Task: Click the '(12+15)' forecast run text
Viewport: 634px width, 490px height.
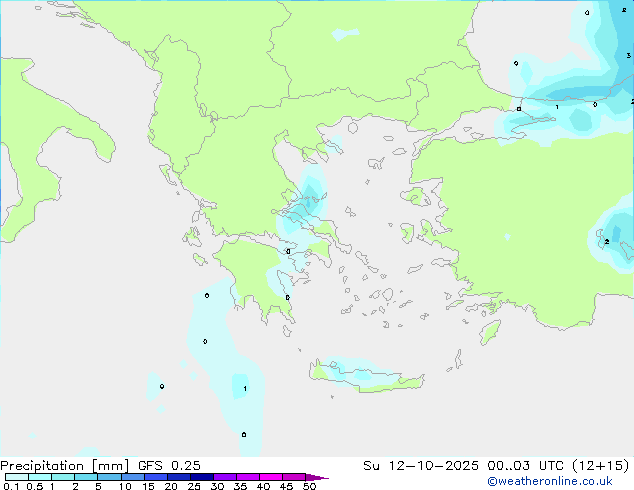Action: point(601,466)
